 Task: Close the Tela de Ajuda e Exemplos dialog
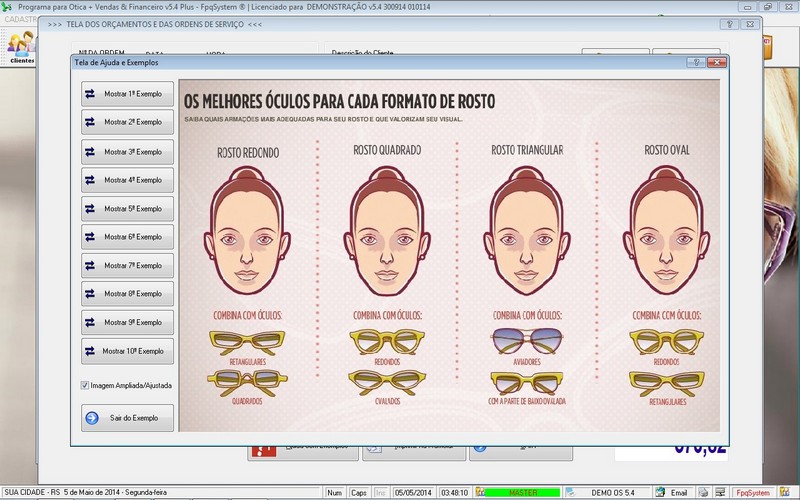pos(715,63)
